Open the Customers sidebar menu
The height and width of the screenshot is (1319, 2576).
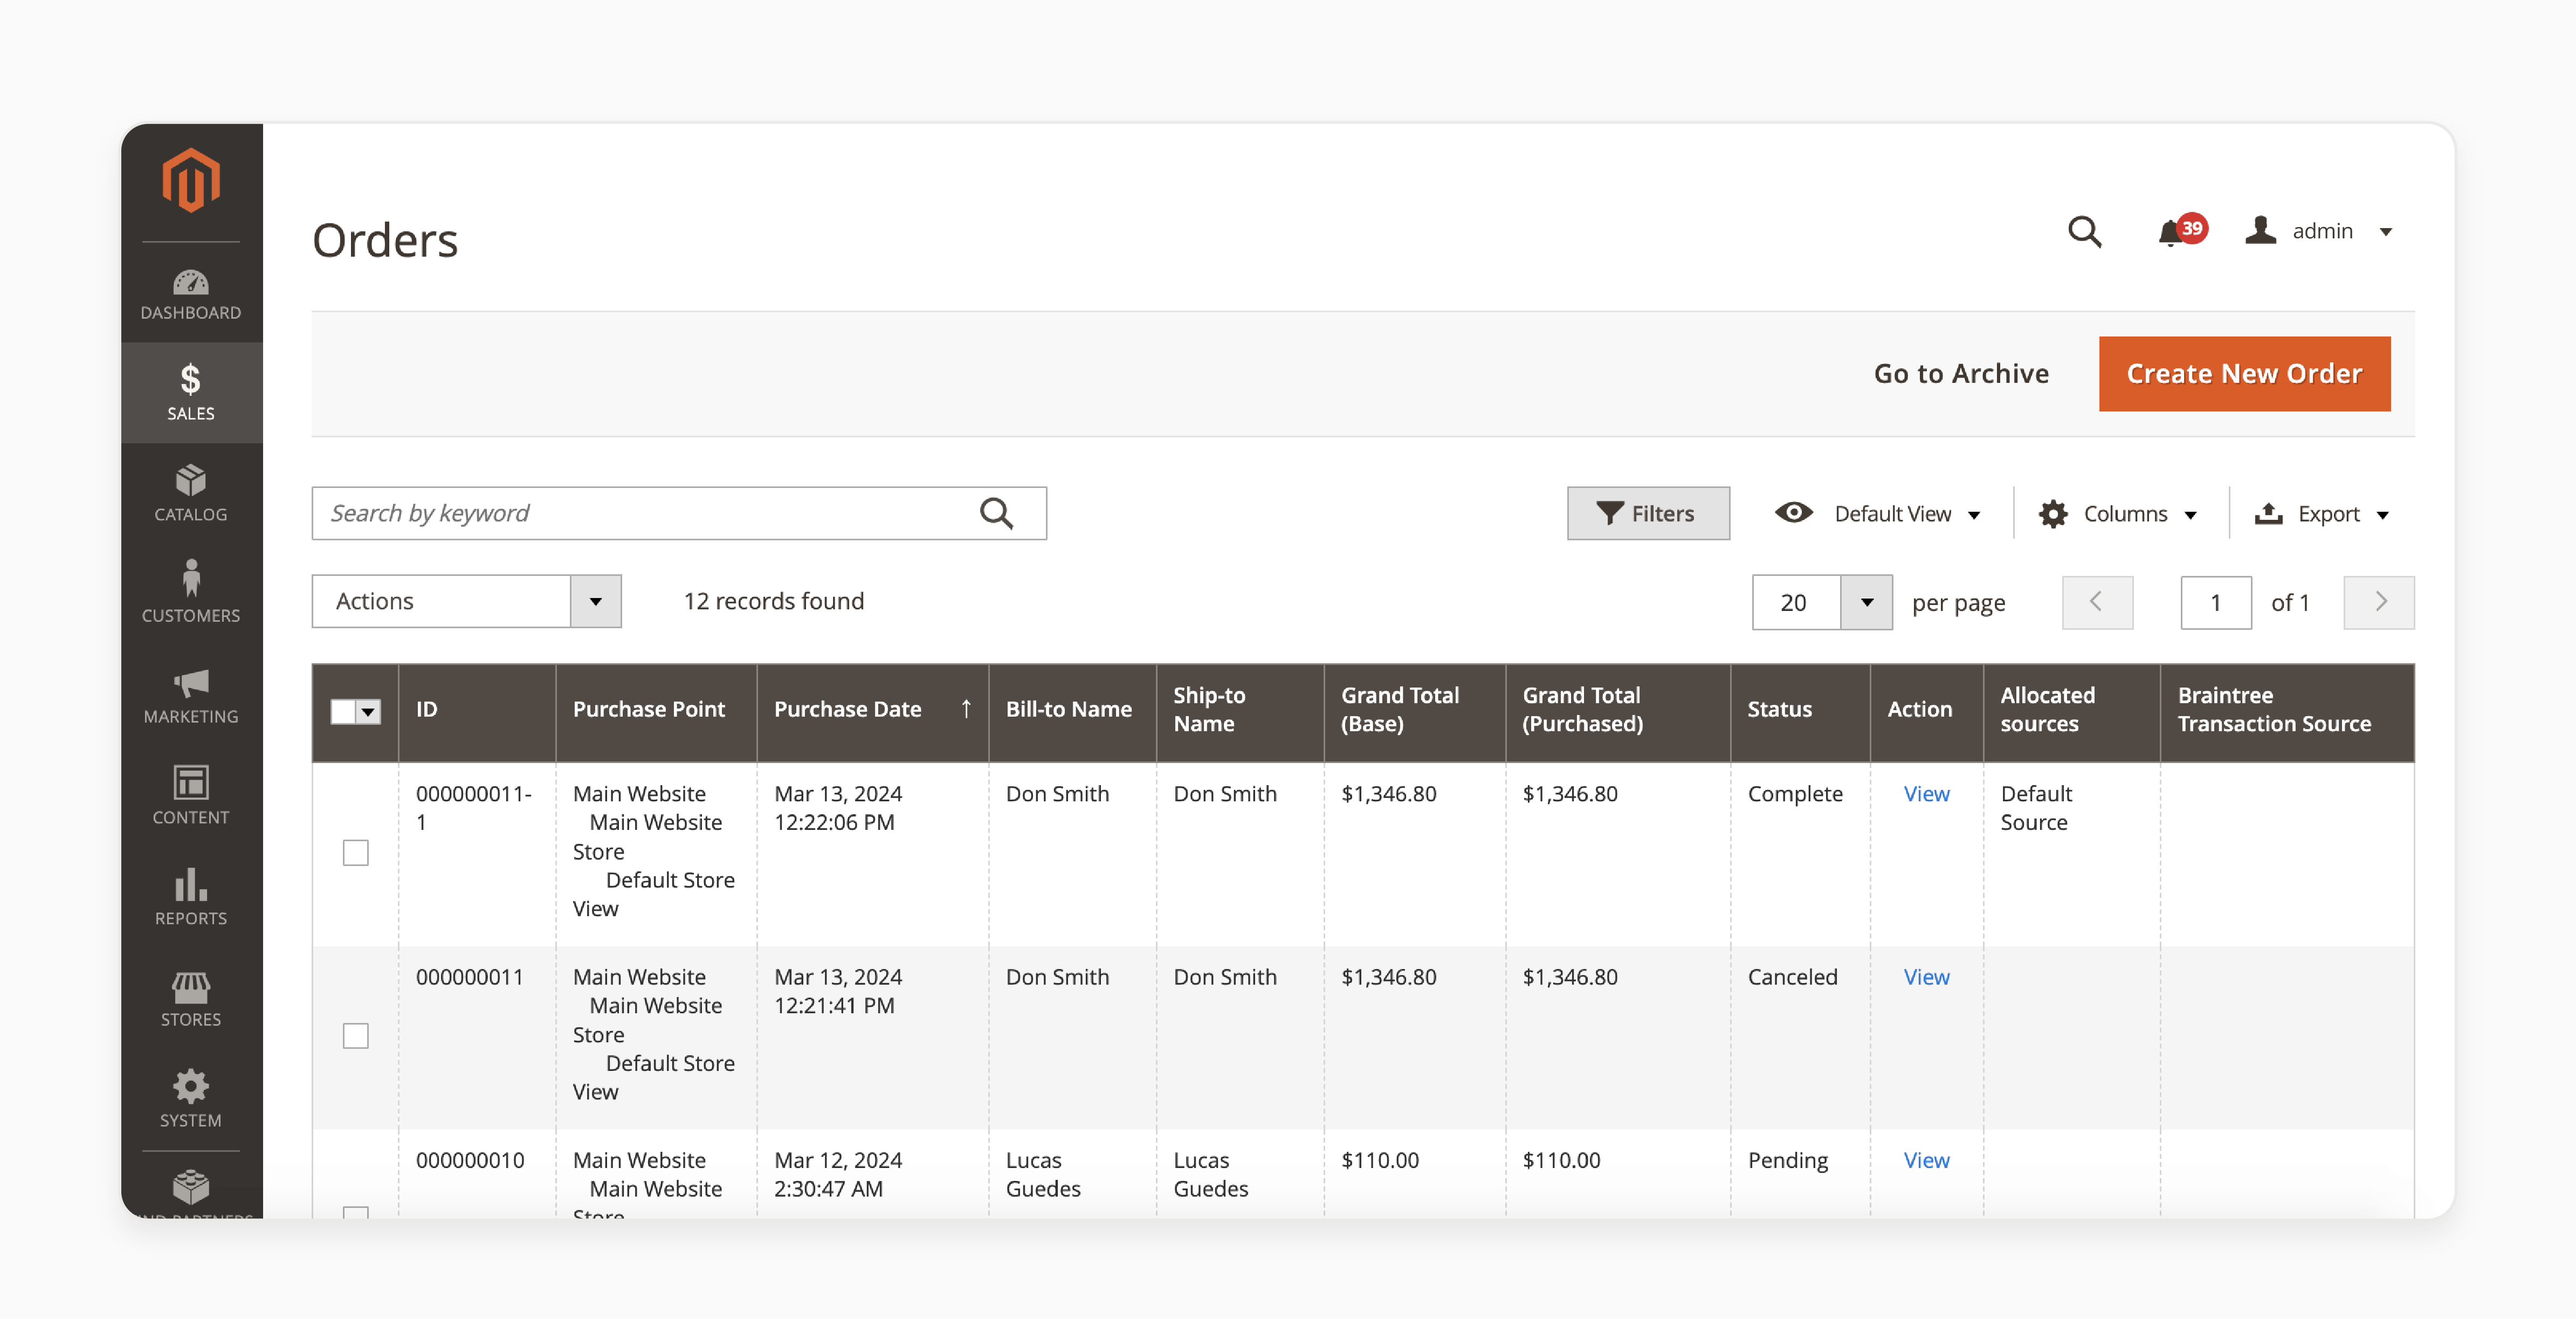click(x=190, y=594)
